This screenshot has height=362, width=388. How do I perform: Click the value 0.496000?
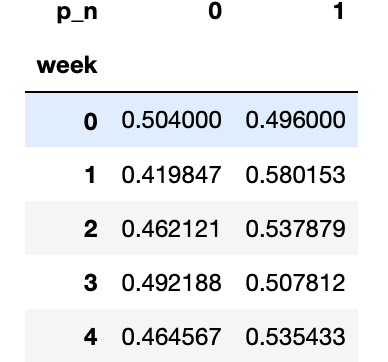295,120
